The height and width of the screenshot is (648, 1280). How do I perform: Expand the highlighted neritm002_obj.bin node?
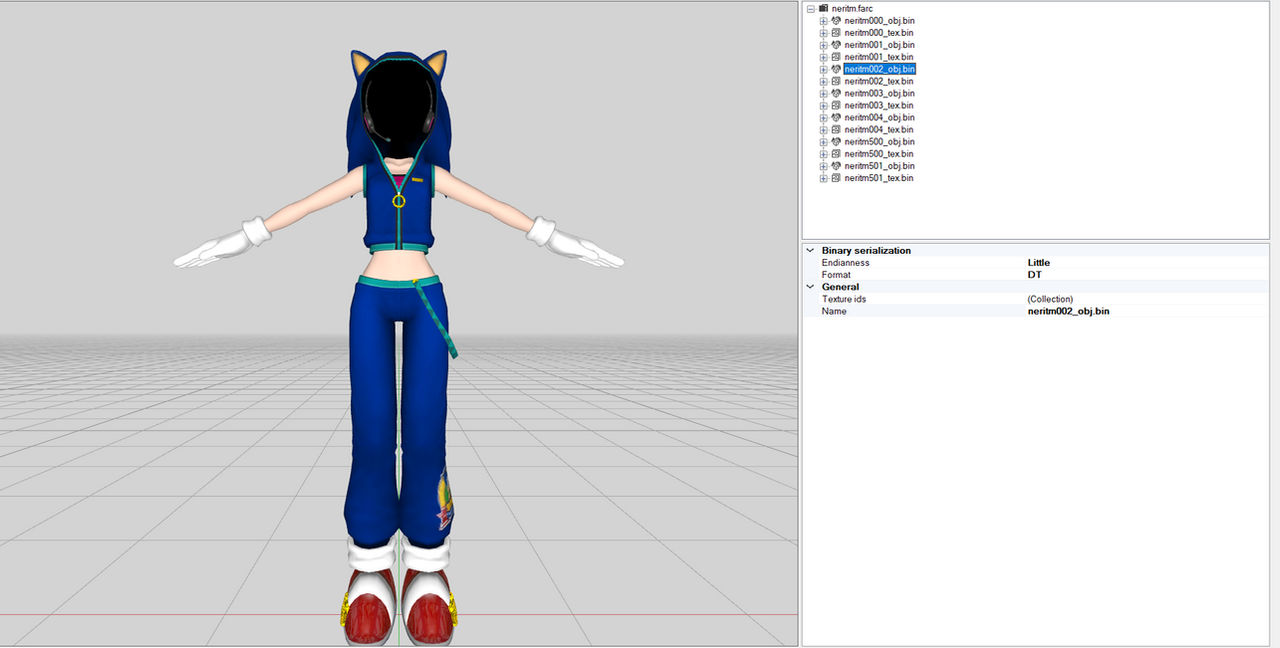pos(824,69)
